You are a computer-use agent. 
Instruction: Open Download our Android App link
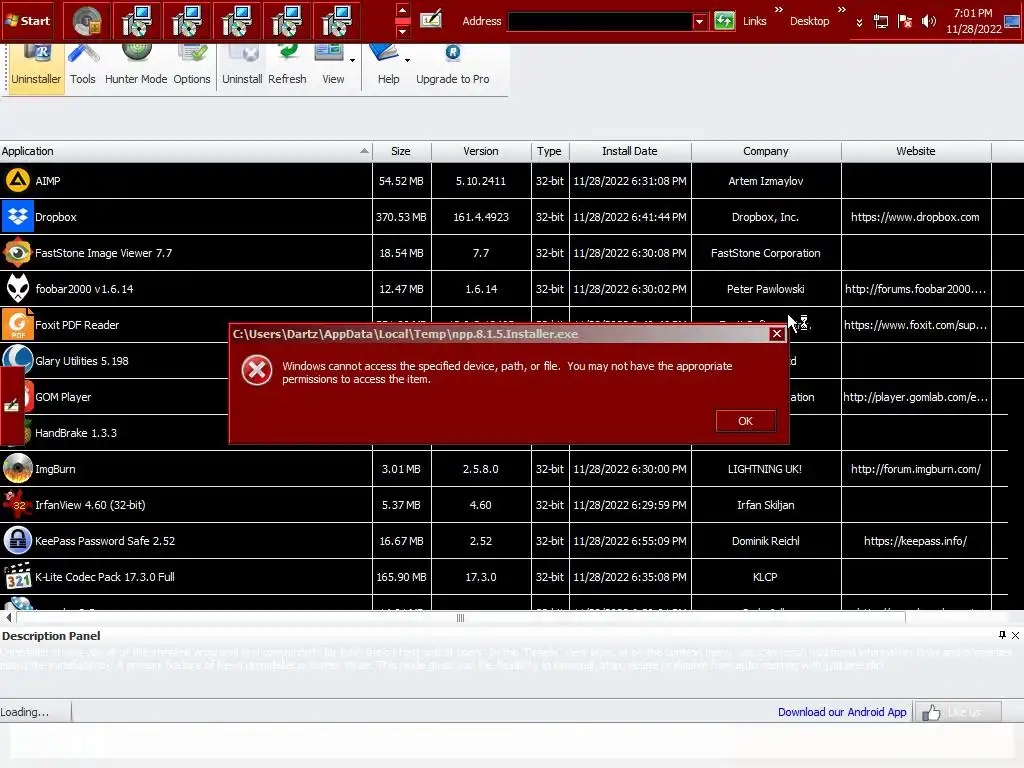pos(842,712)
